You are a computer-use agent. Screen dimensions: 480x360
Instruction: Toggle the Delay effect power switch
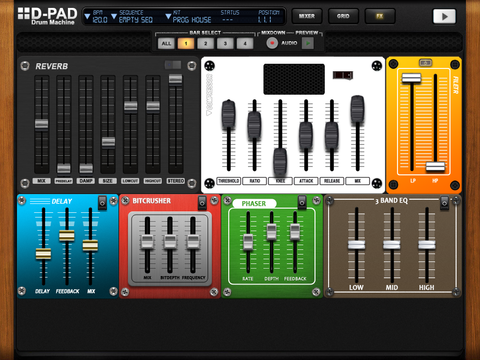pos(102,202)
